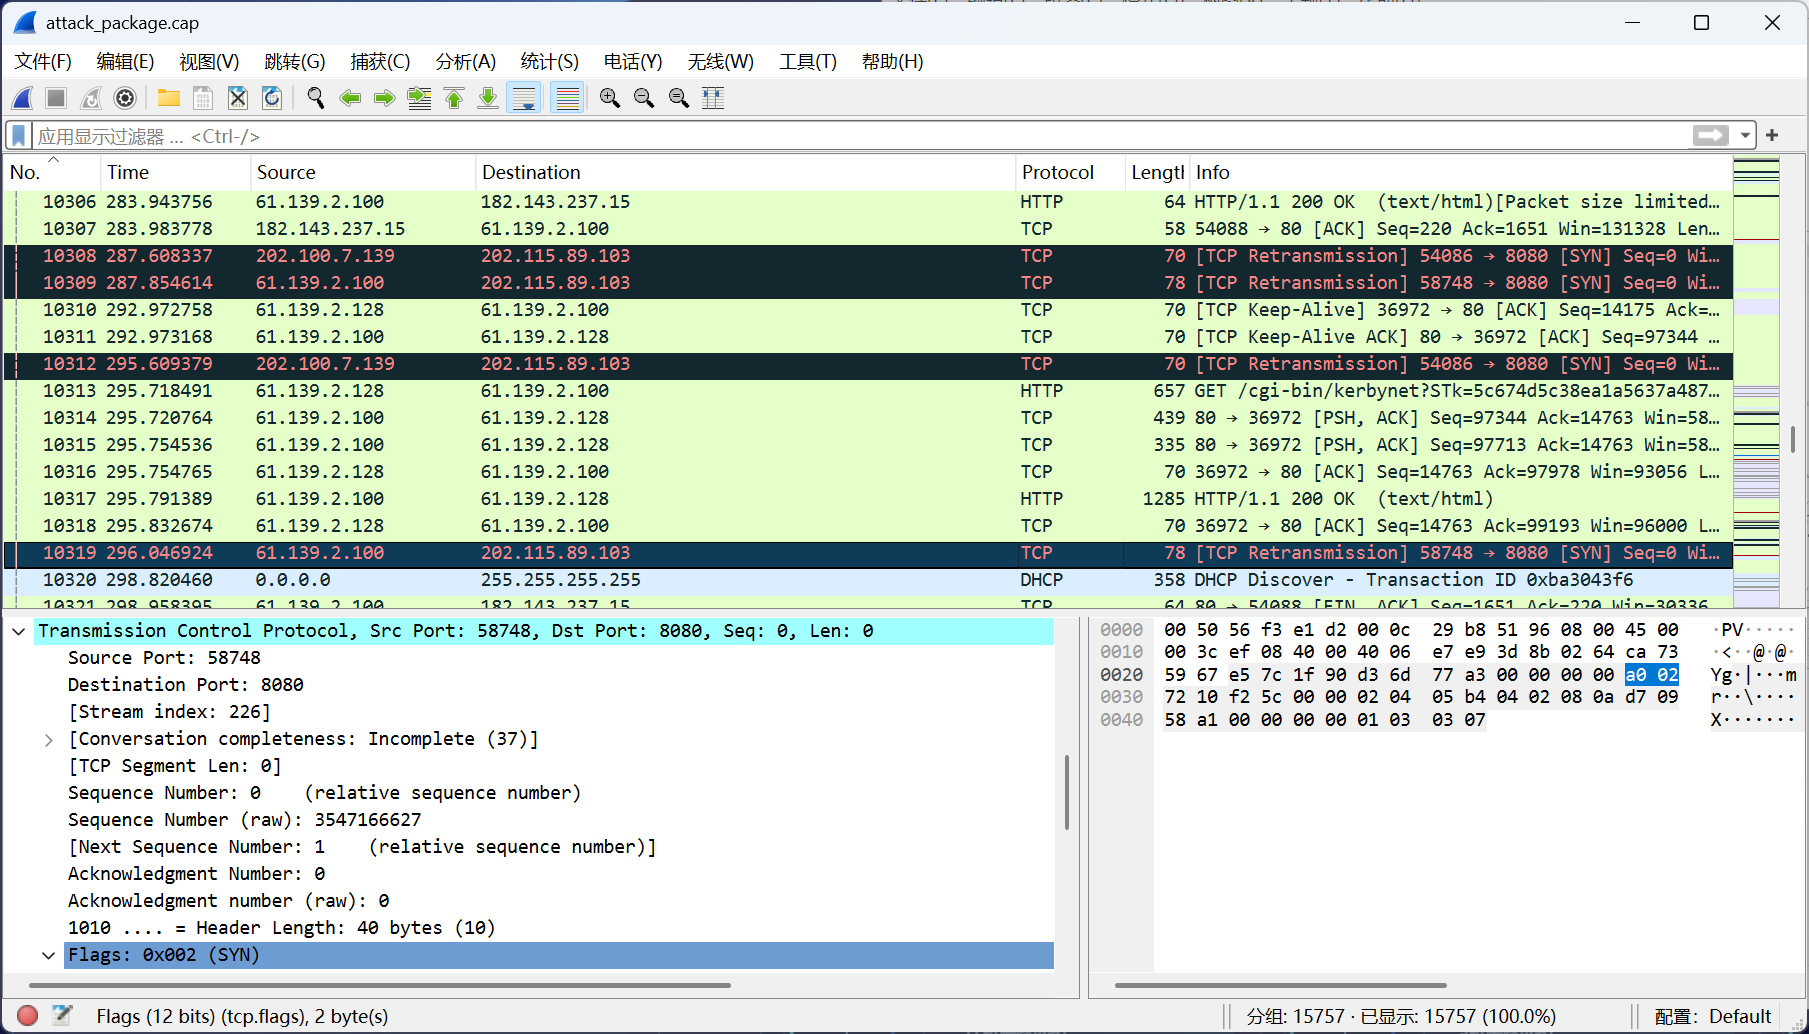
Task: Open capture options gear icon
Action: click(125, 98)
